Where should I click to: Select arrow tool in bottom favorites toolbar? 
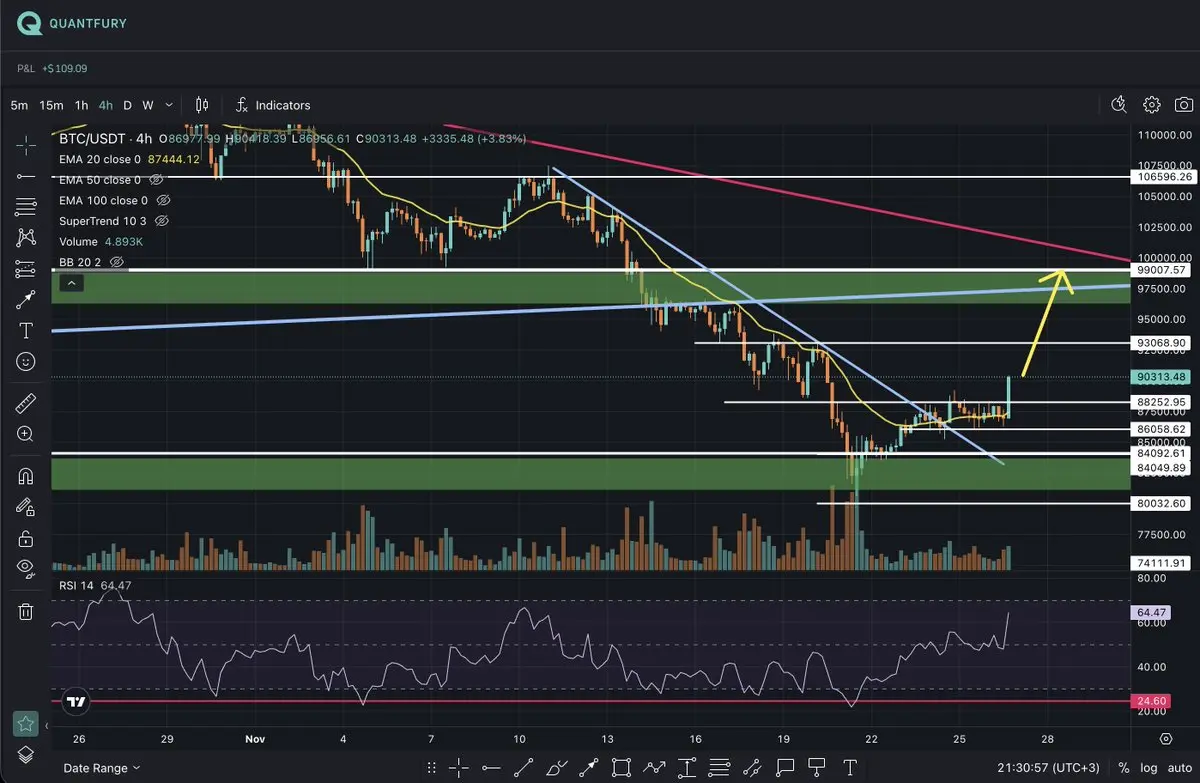(x=588, y=767)
